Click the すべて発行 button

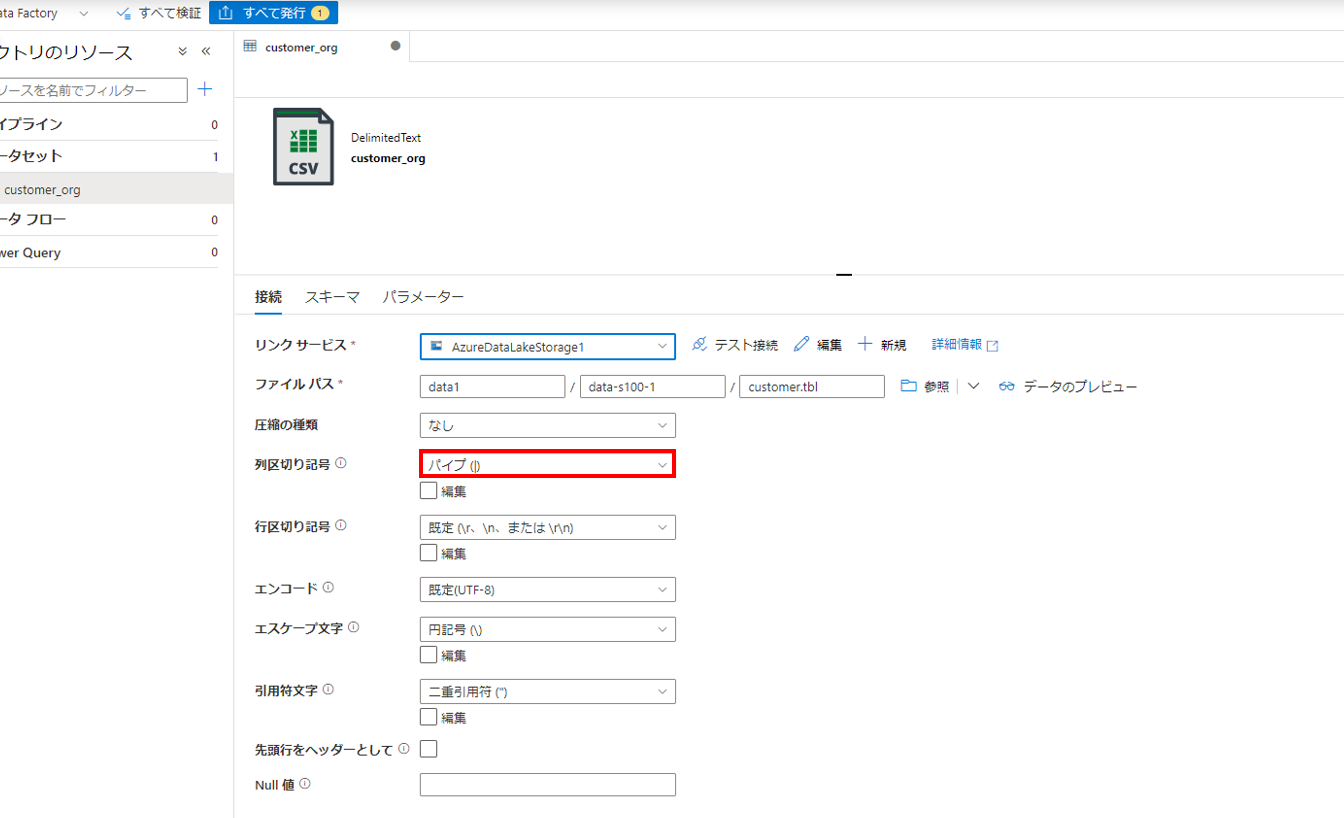coord(273,13)
